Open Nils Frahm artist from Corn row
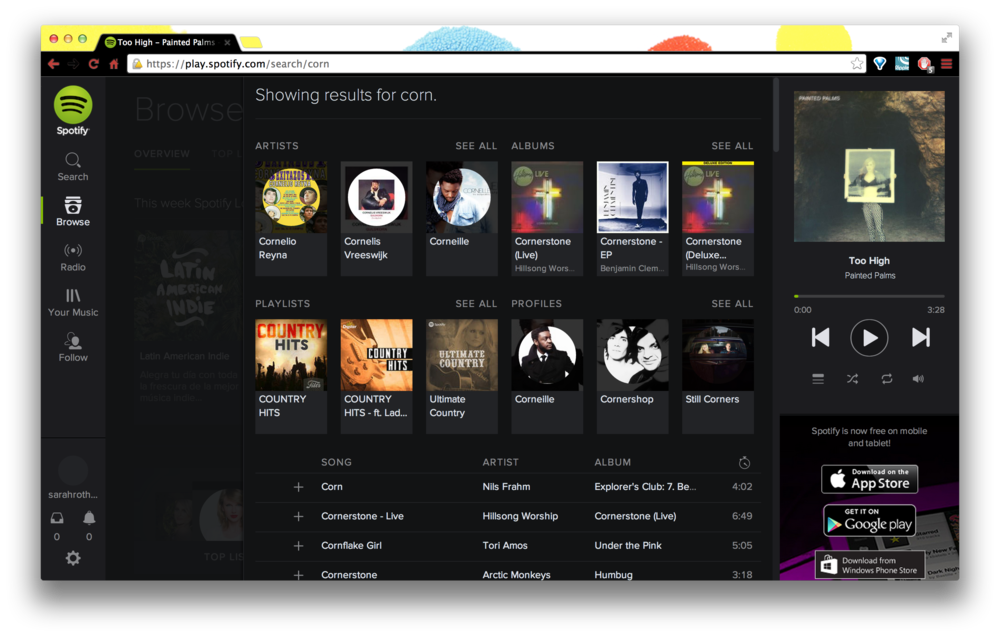This screenshot has height=637, width=1000. 506,487
